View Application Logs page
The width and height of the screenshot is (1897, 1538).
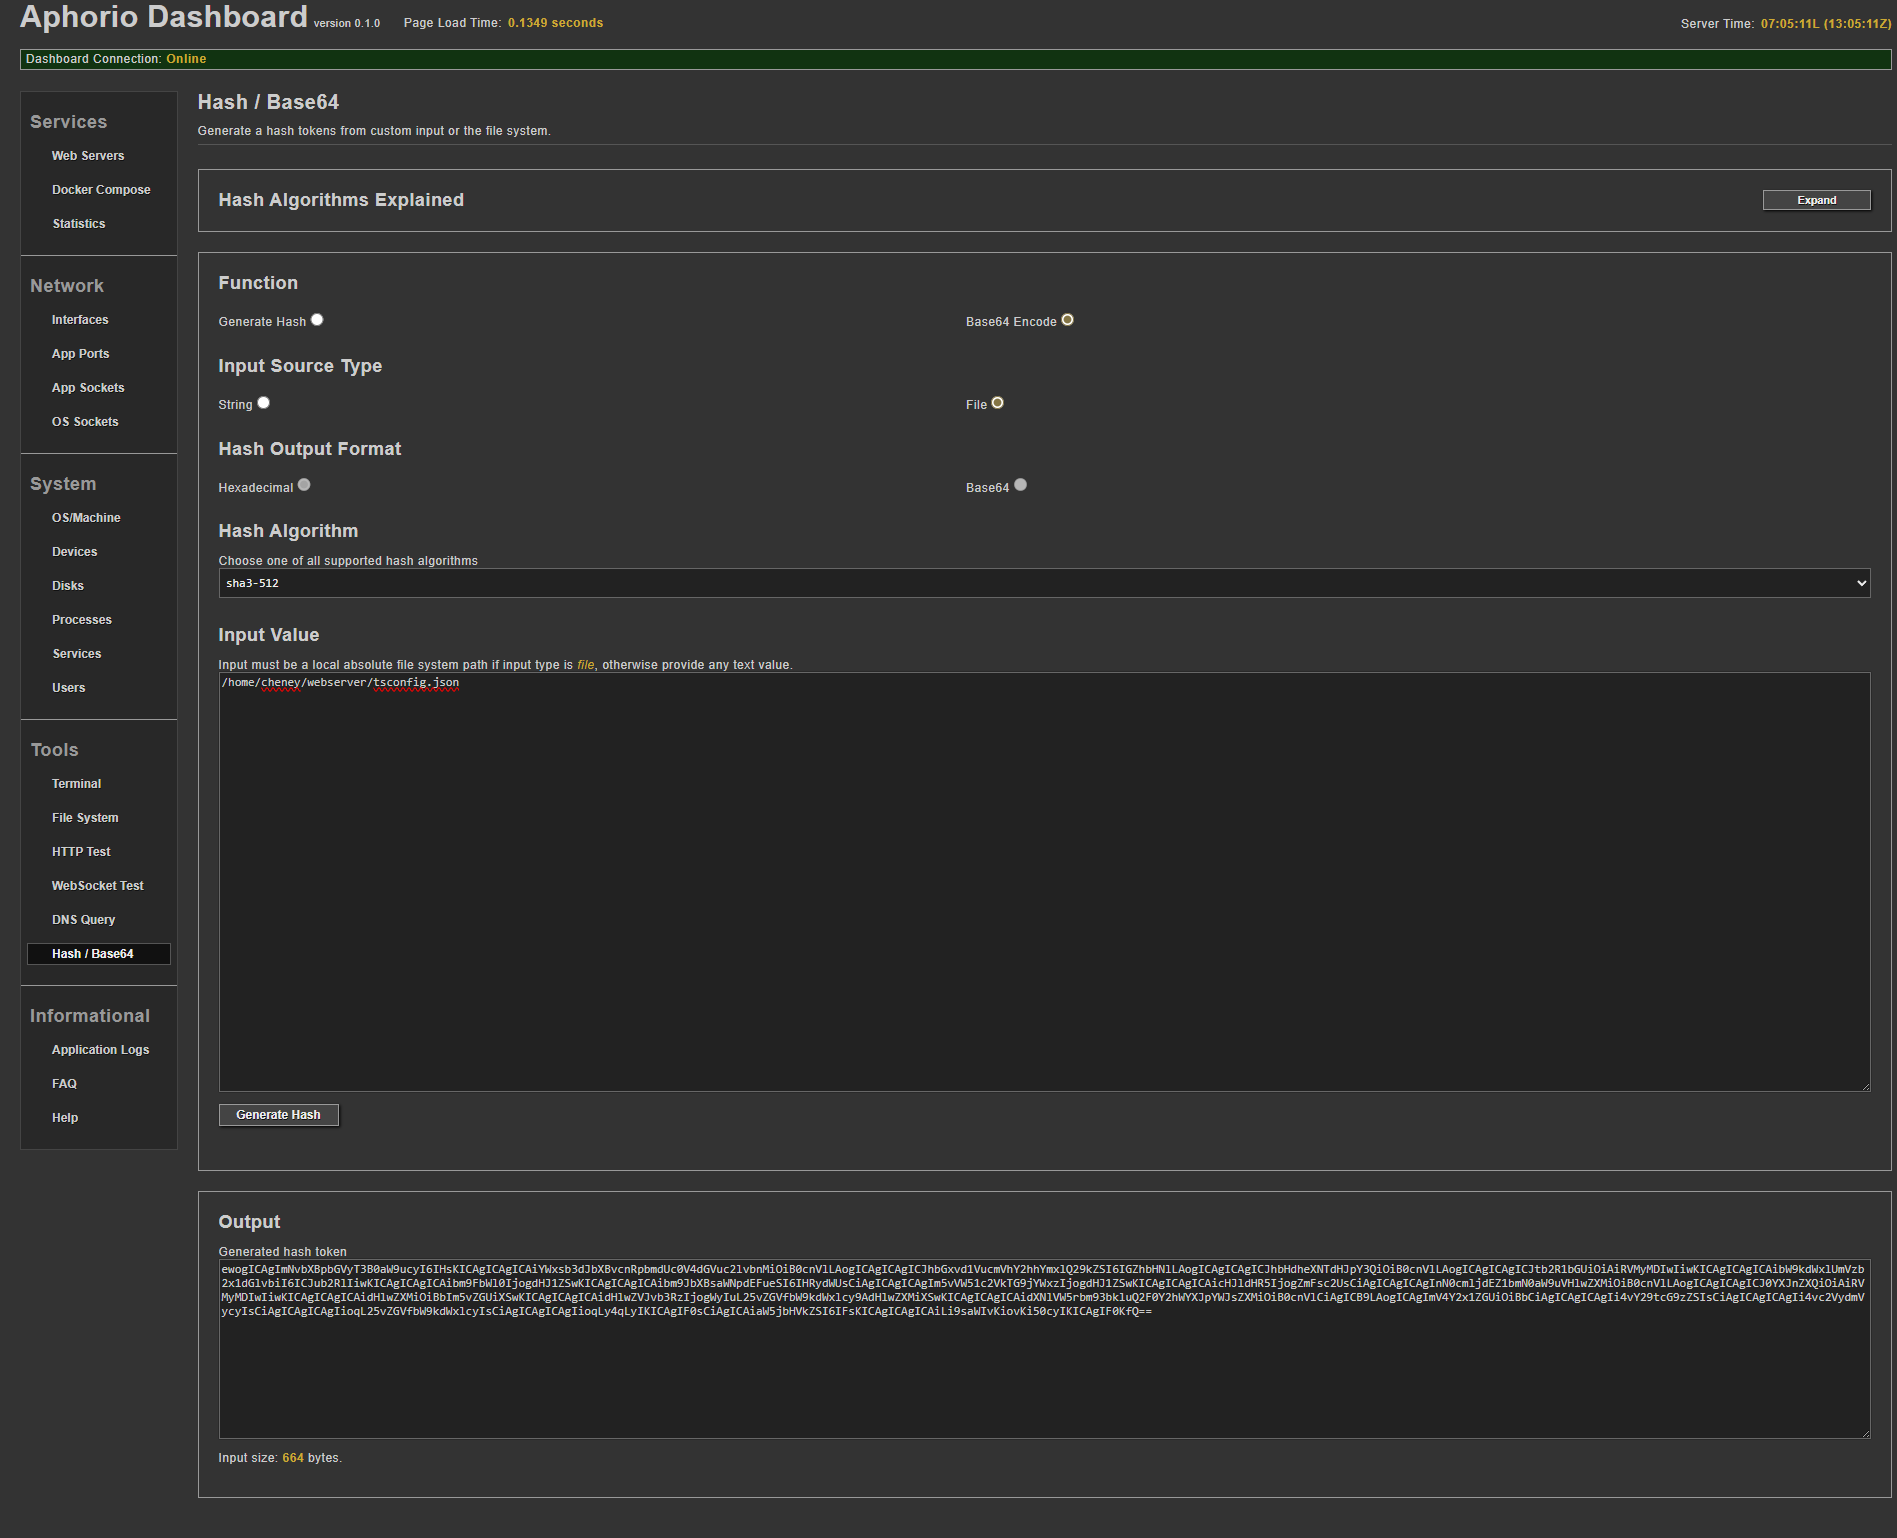(100, 1050)
